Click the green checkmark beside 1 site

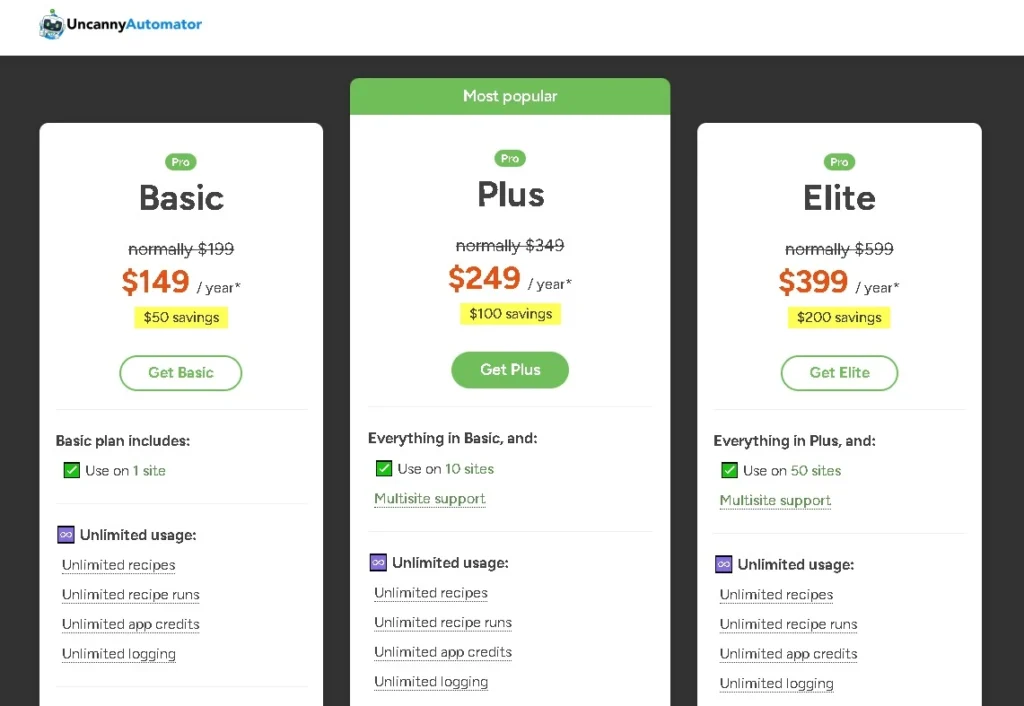[72, 470]
